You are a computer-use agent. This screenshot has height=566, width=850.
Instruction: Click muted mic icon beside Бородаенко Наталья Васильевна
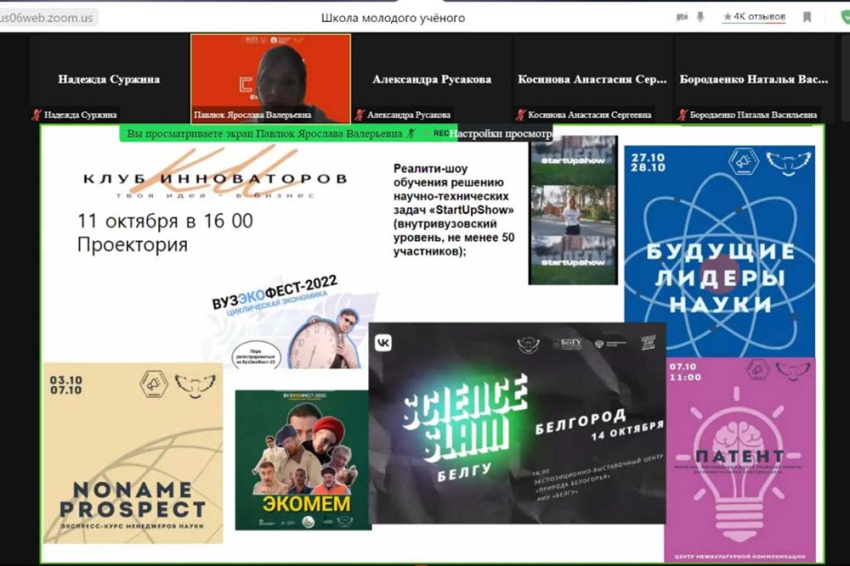click(682, 115)
